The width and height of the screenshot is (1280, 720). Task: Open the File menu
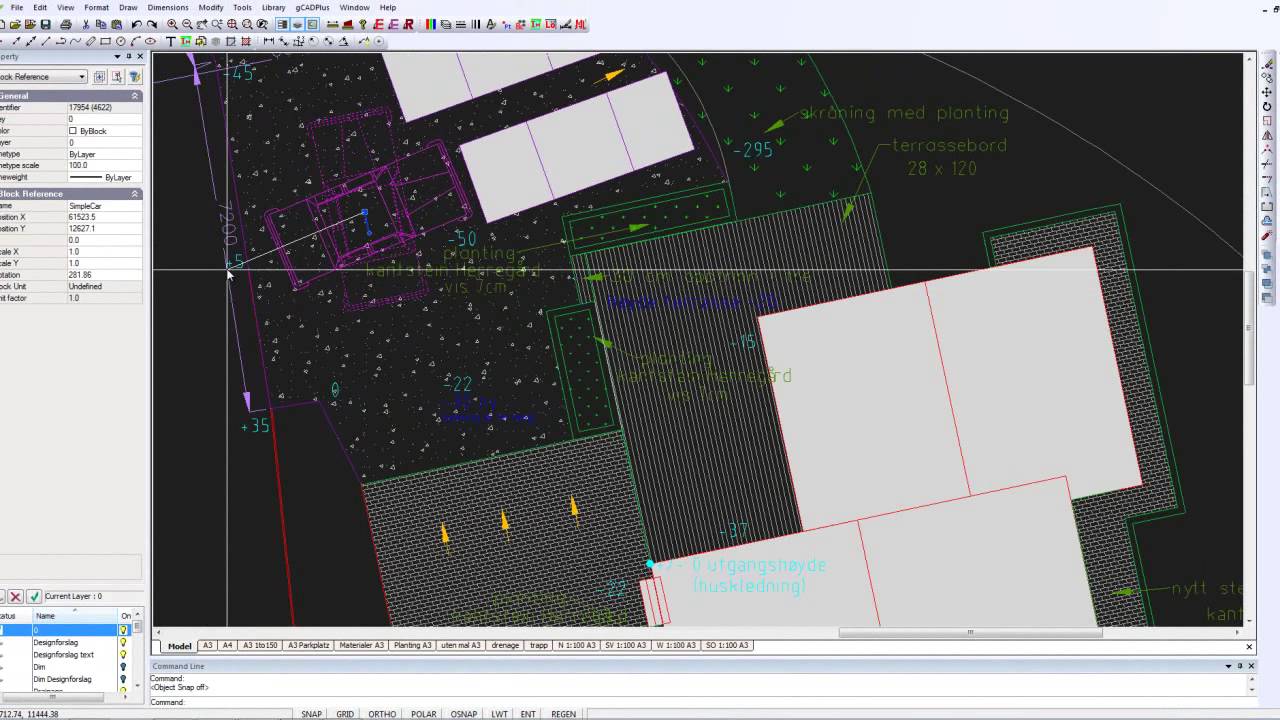point(17,7)
